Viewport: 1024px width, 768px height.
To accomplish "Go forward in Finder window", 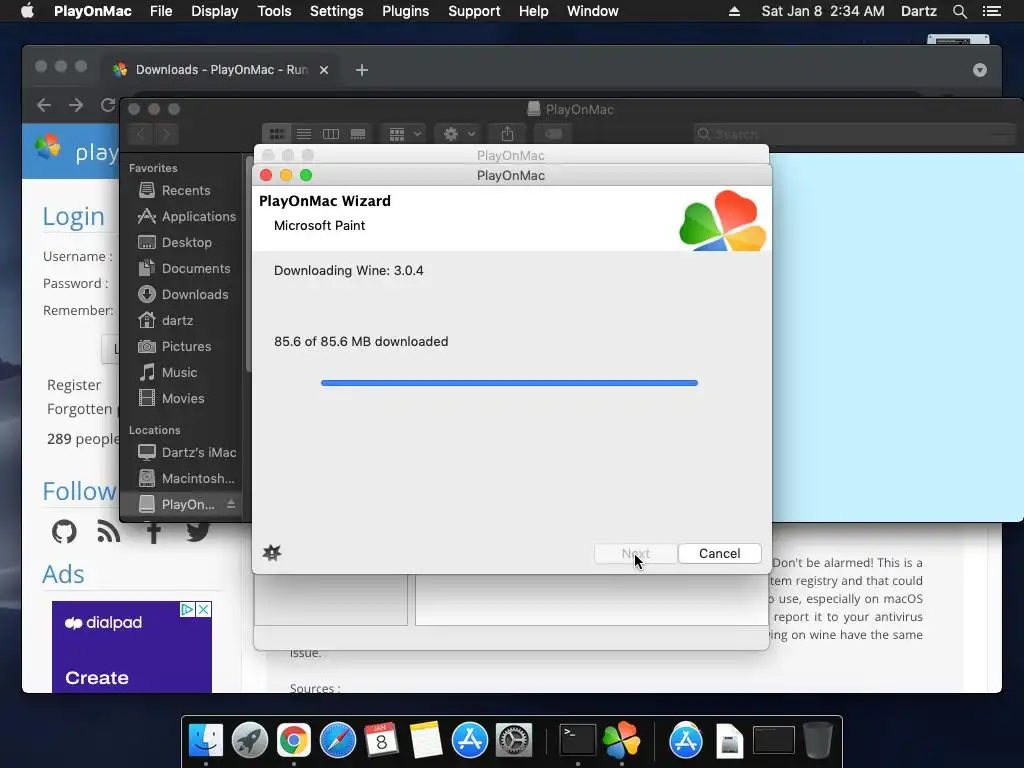I will point(167,134).
